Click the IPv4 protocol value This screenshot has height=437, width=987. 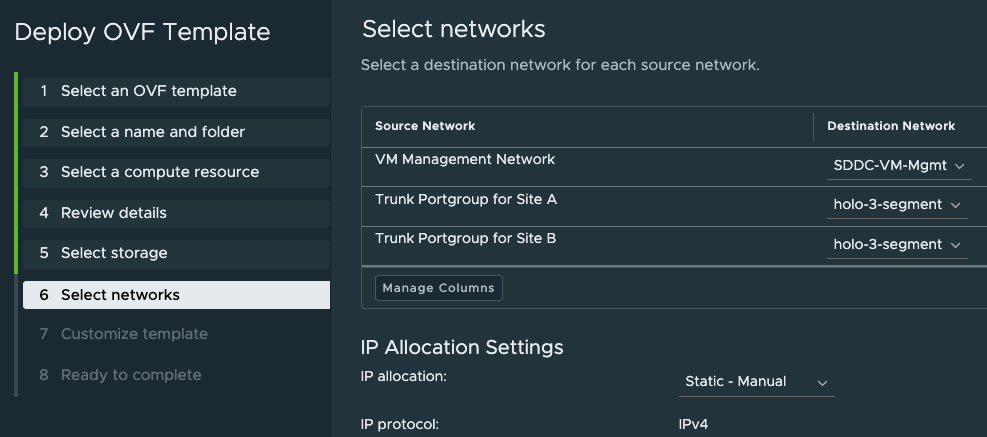click(693, 424)
